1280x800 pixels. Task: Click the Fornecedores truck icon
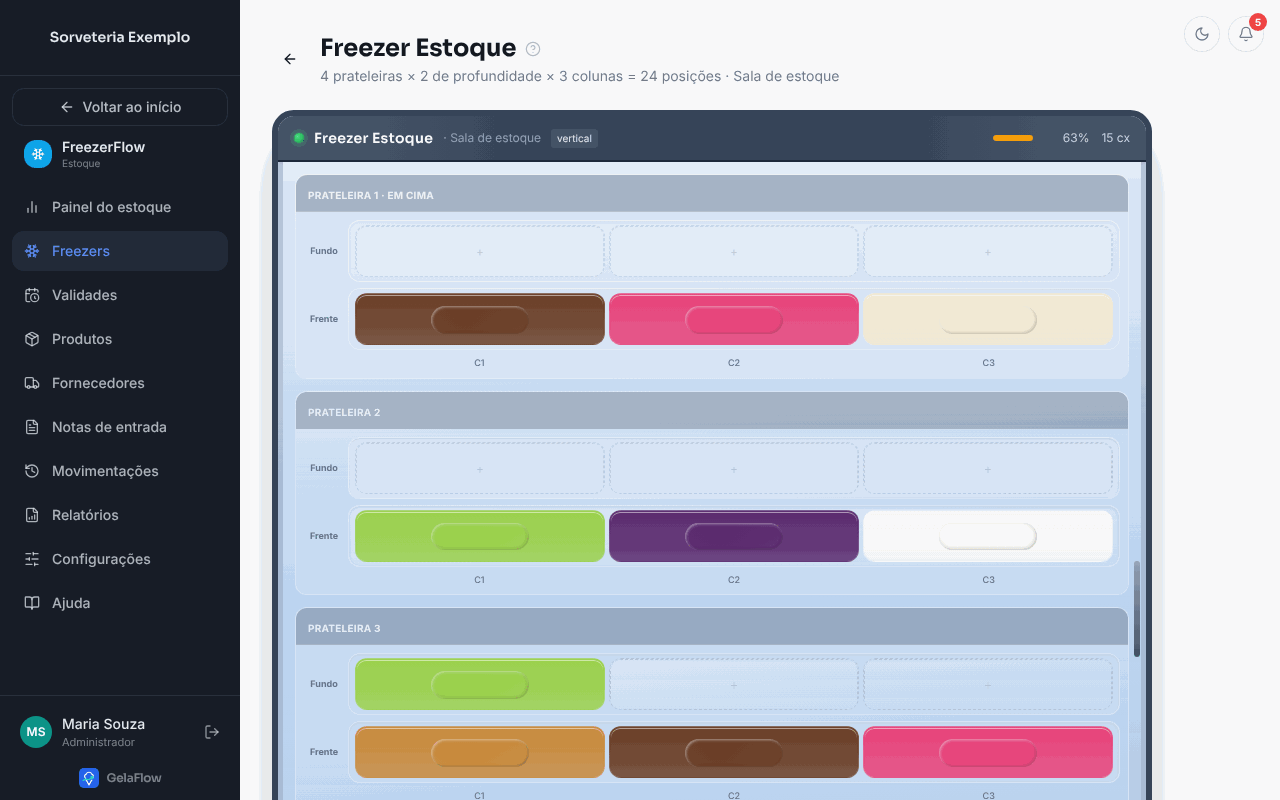32,383
